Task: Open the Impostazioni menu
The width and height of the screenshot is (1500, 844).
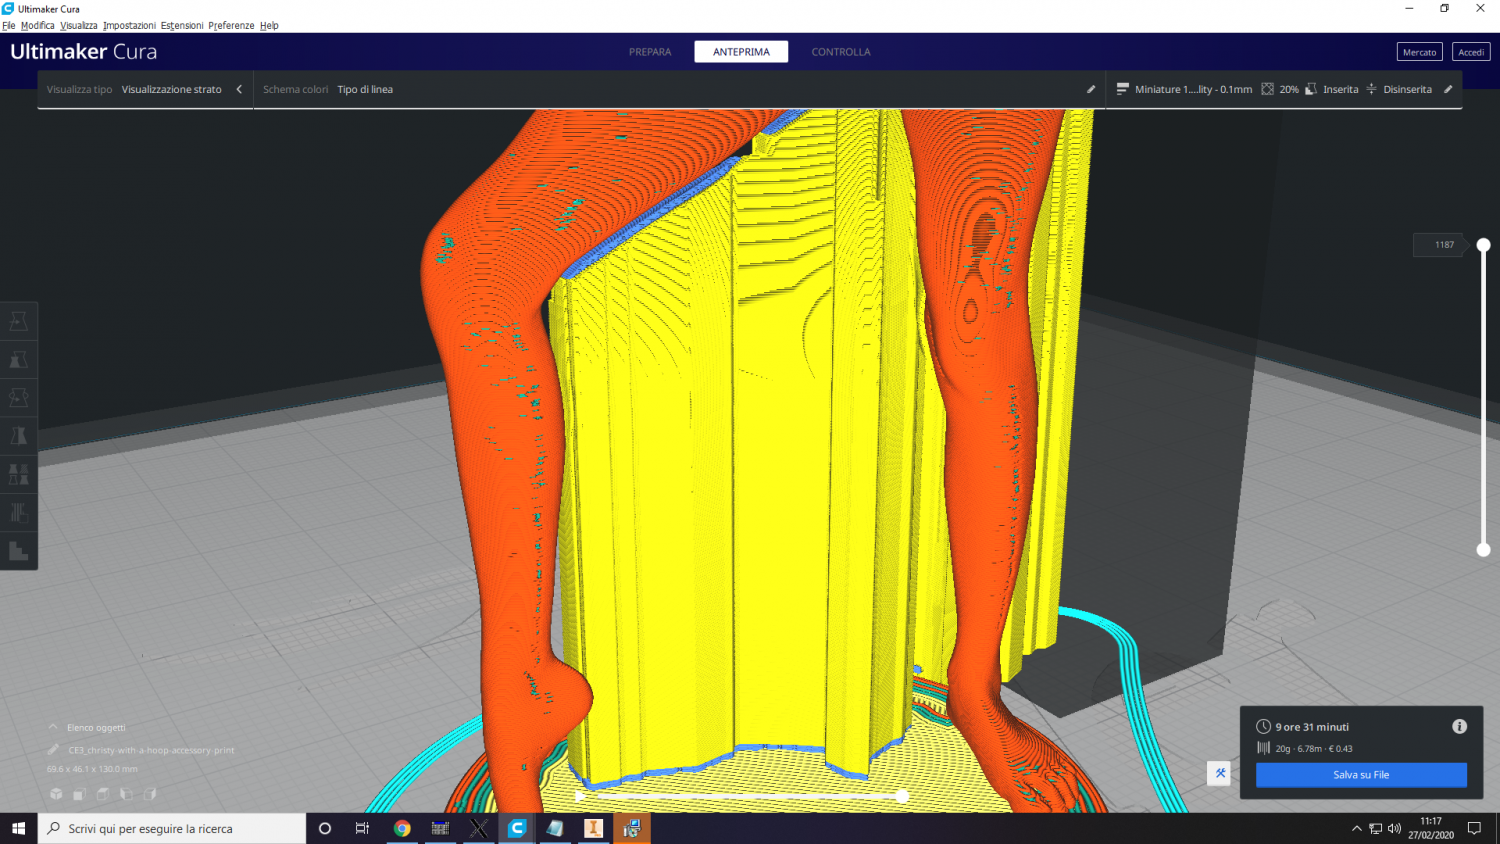Action: tap(129, 25)
